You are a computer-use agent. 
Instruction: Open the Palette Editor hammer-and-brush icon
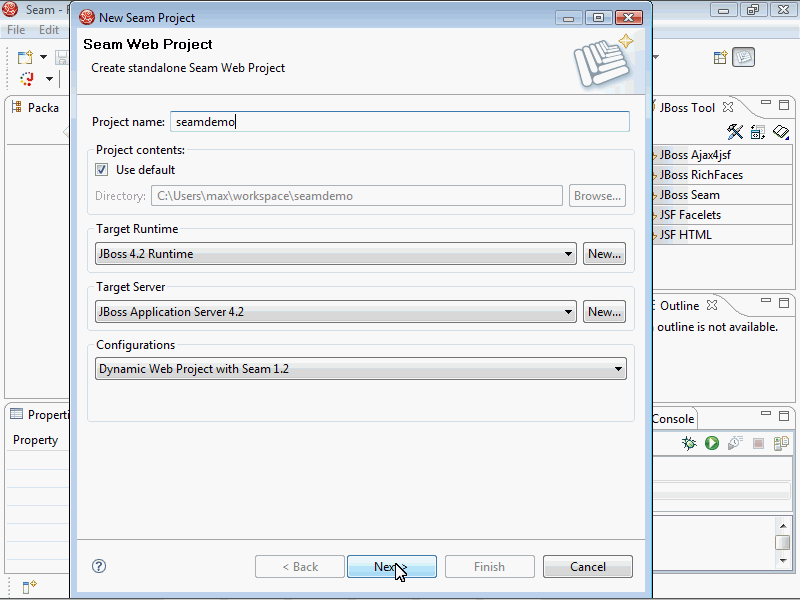(735, 132)
